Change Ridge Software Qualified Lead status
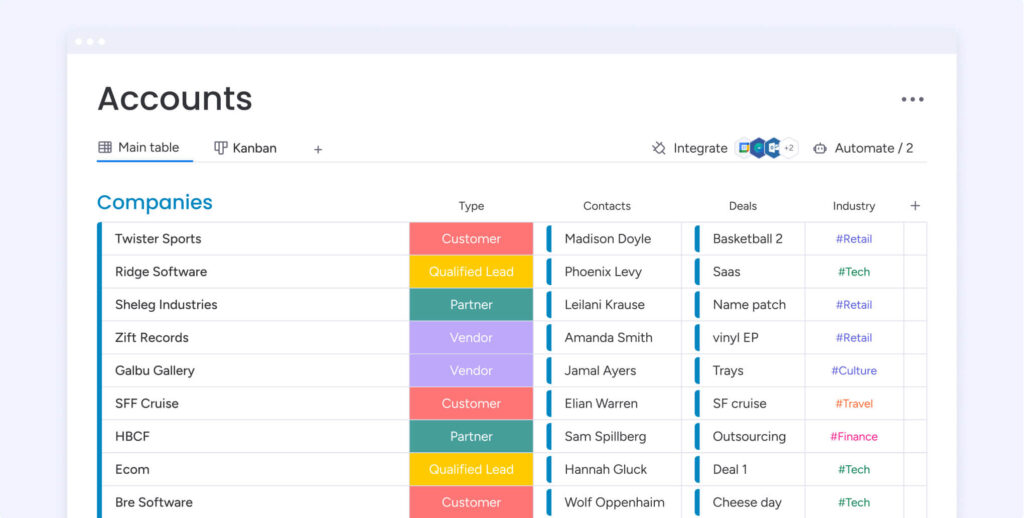 (471, 272)
